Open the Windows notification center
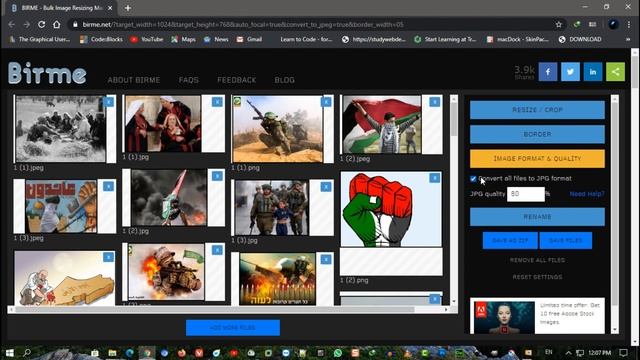Image resolution: width=640 pixels, height=360 pixels. tap(623, 353)
